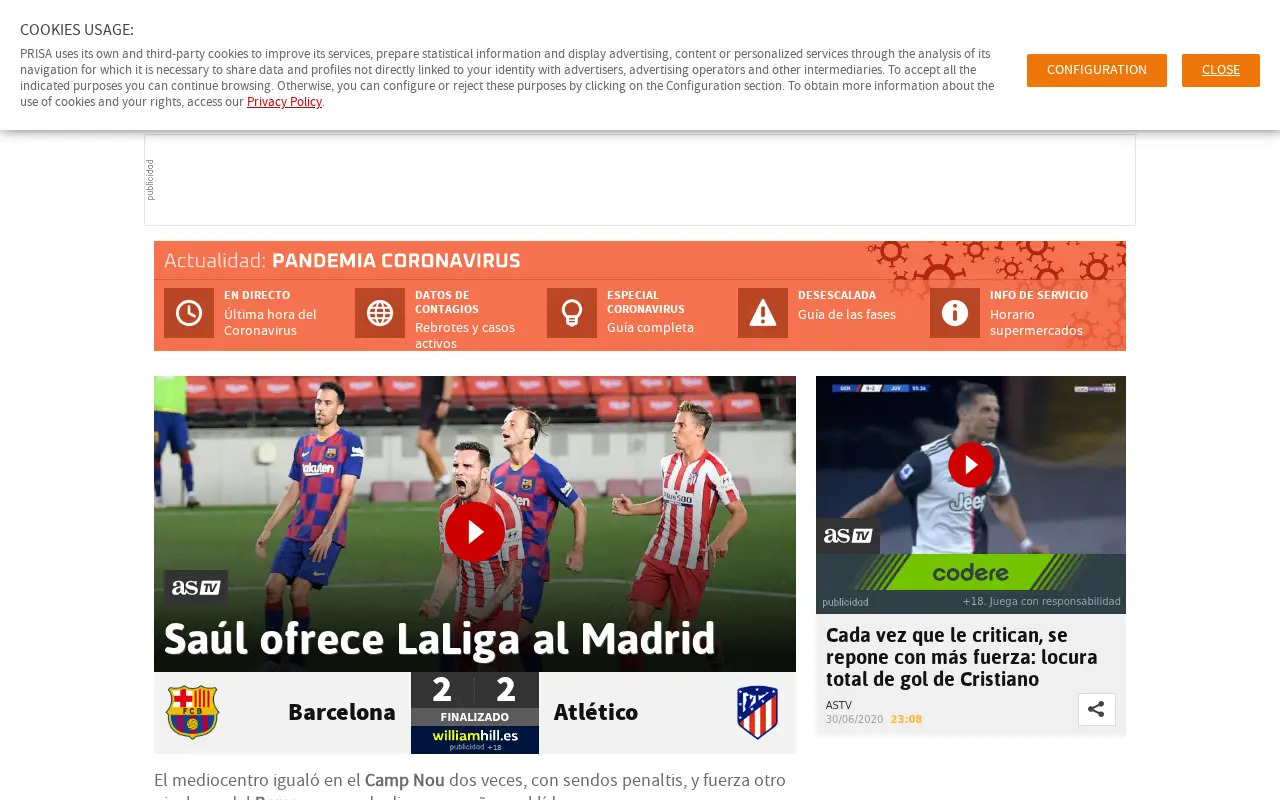Click the info icon for Info de Servicio
Image resolution: width=1280 pixels, height=800 pixels.
[955, 313]
